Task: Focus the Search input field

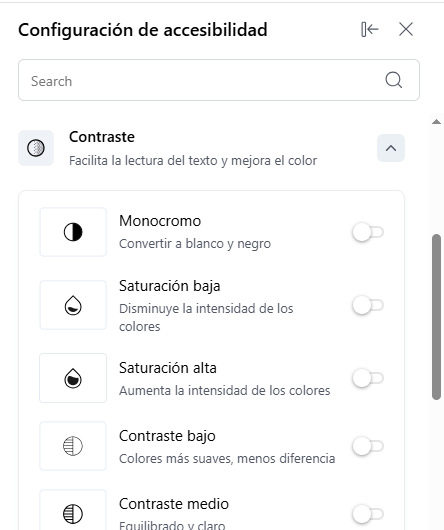Action: 219,80
